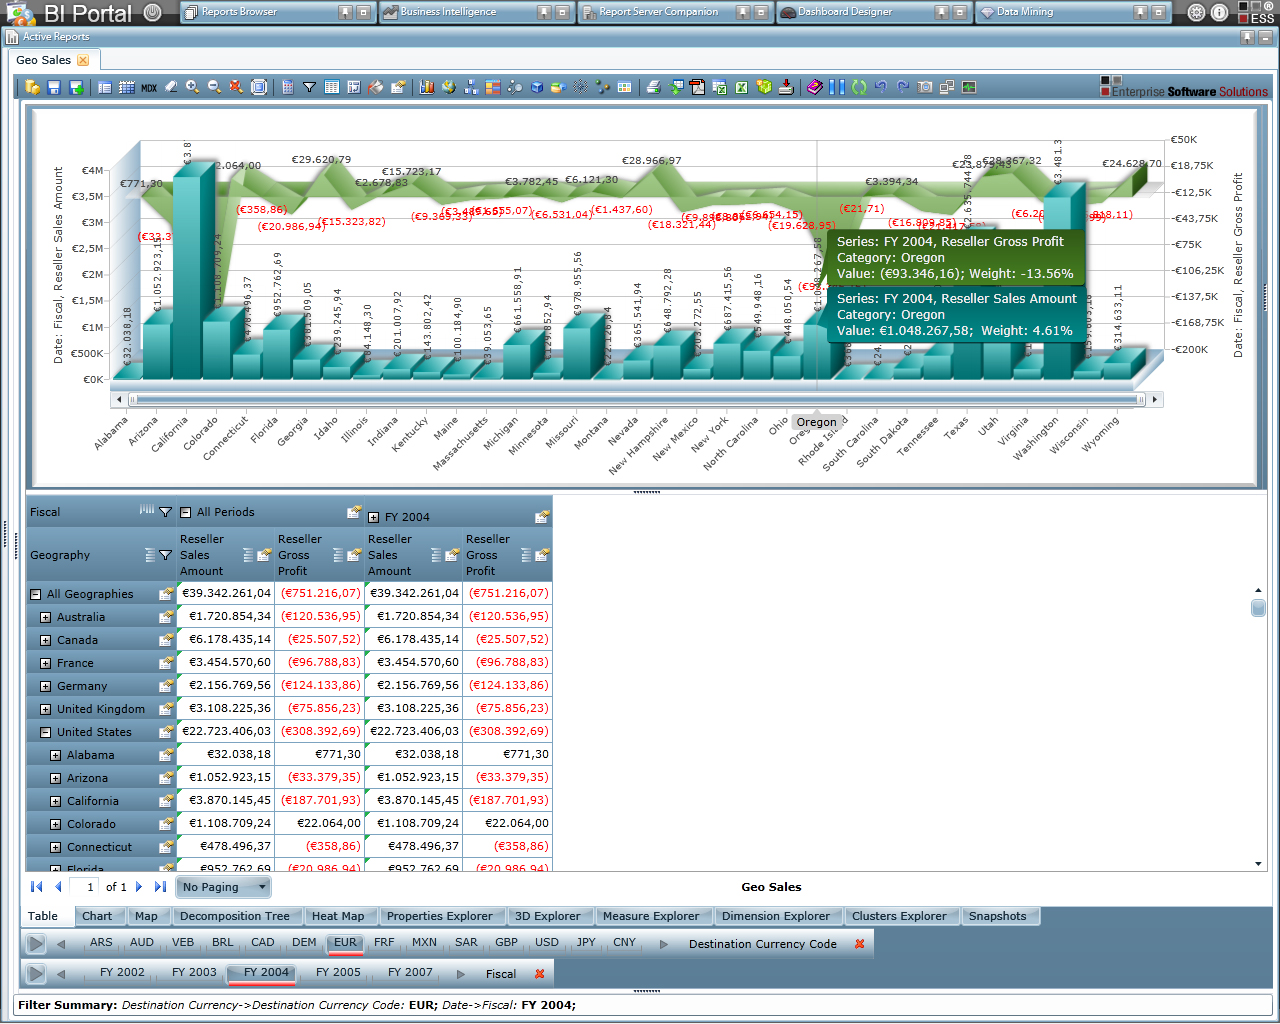Open the portal settings gear icon
1280x1024 pixels.
pos(1196,13)
